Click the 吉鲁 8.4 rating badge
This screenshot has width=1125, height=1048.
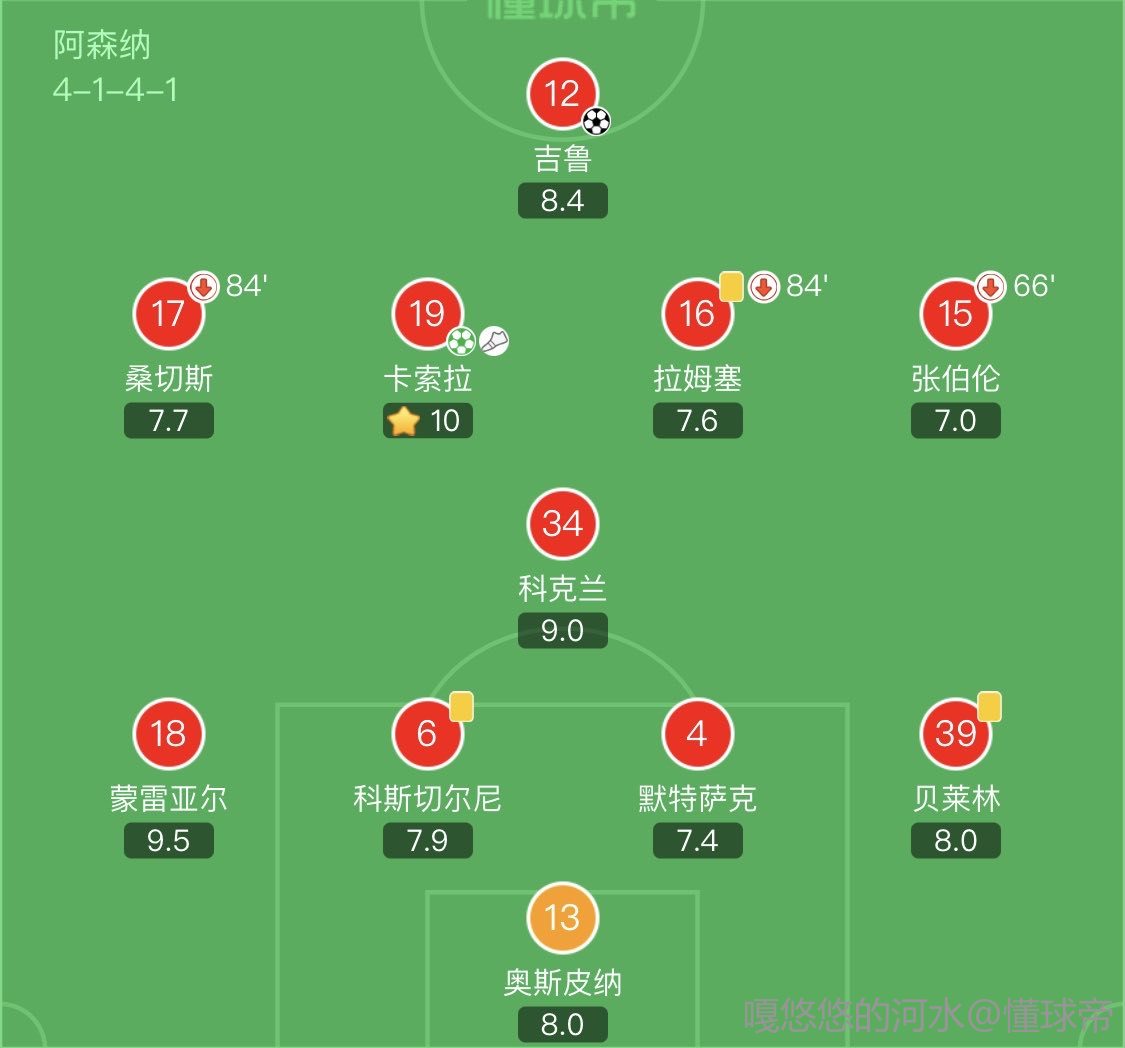coord(562,201)
